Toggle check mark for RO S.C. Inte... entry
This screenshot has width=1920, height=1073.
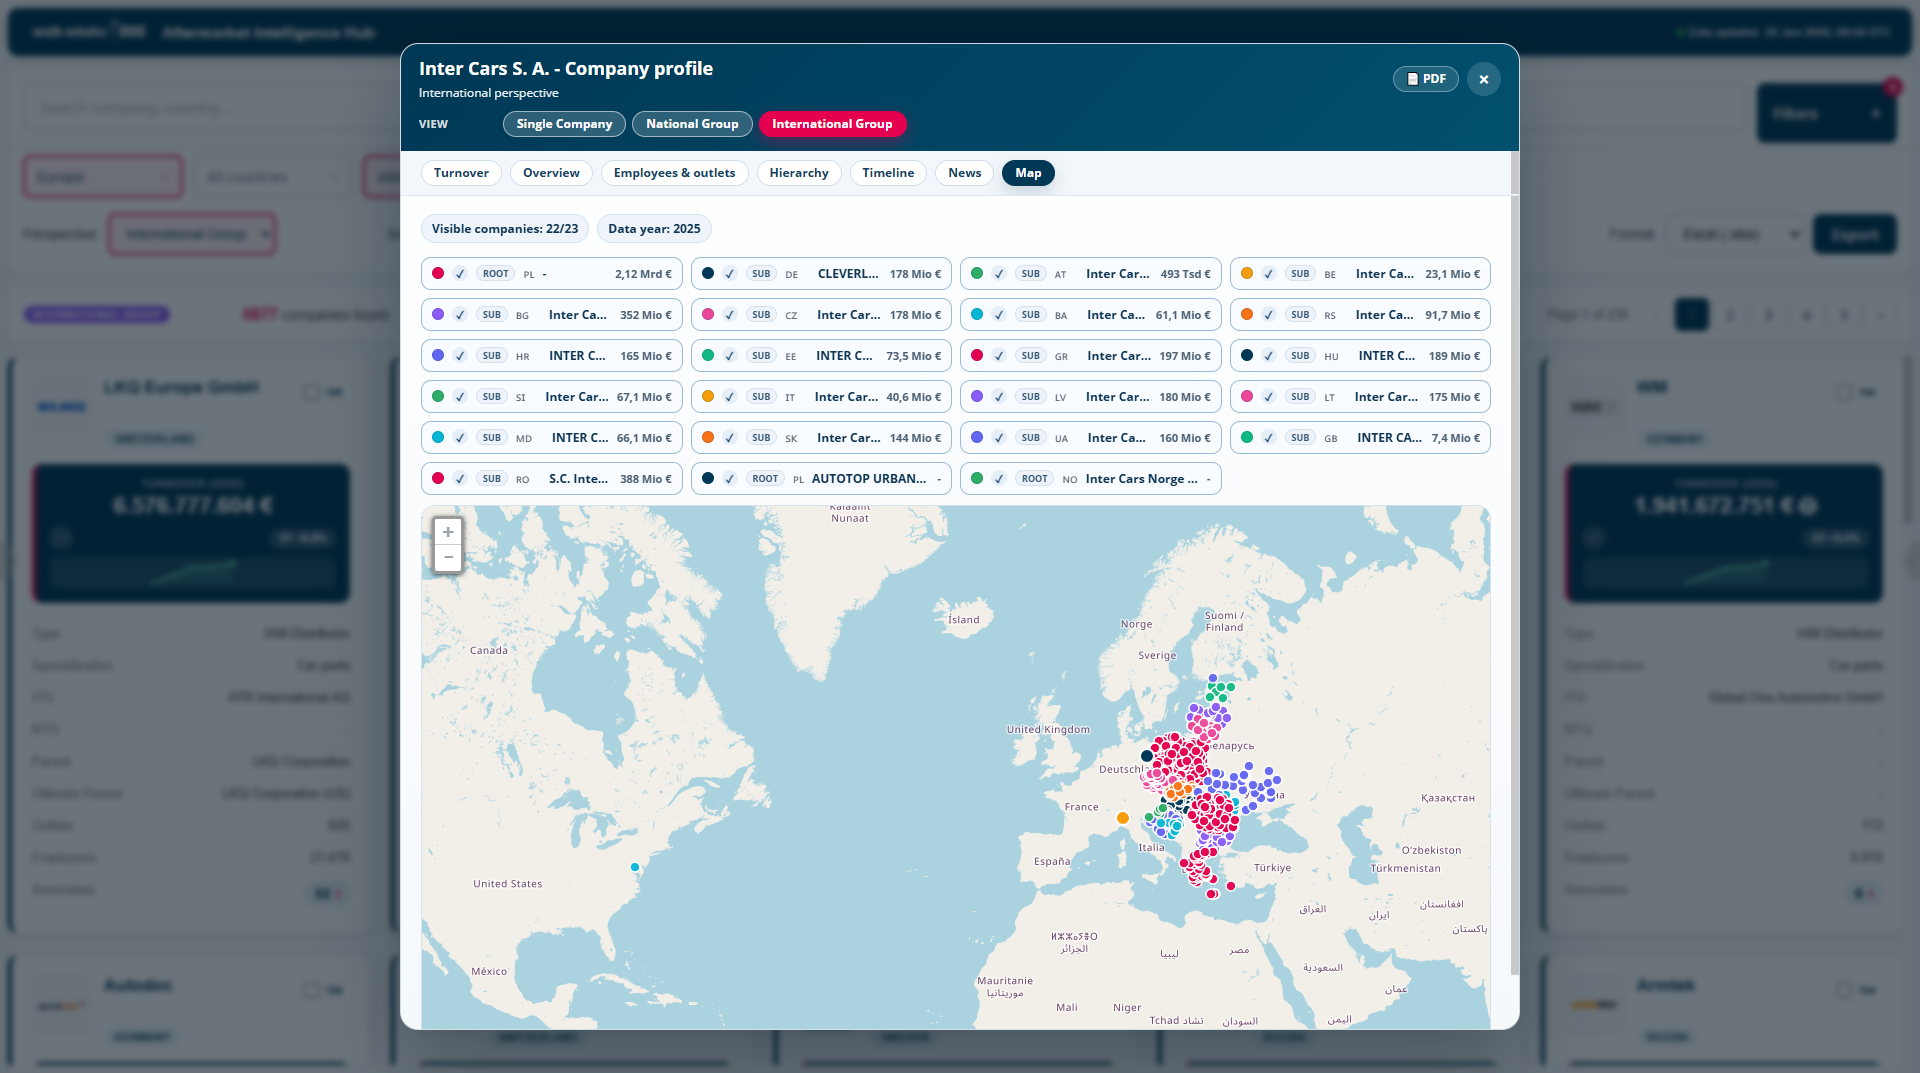460,479
